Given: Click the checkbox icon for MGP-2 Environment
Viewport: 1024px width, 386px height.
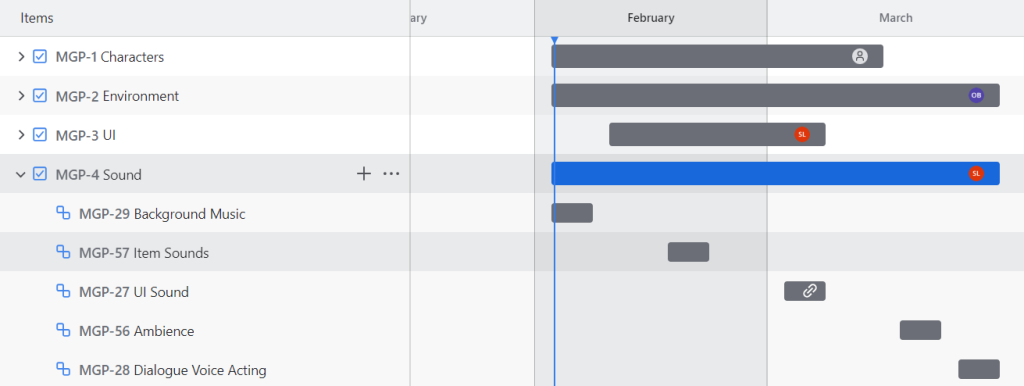Looking at the screenshot, I should [x=40, y=96].
